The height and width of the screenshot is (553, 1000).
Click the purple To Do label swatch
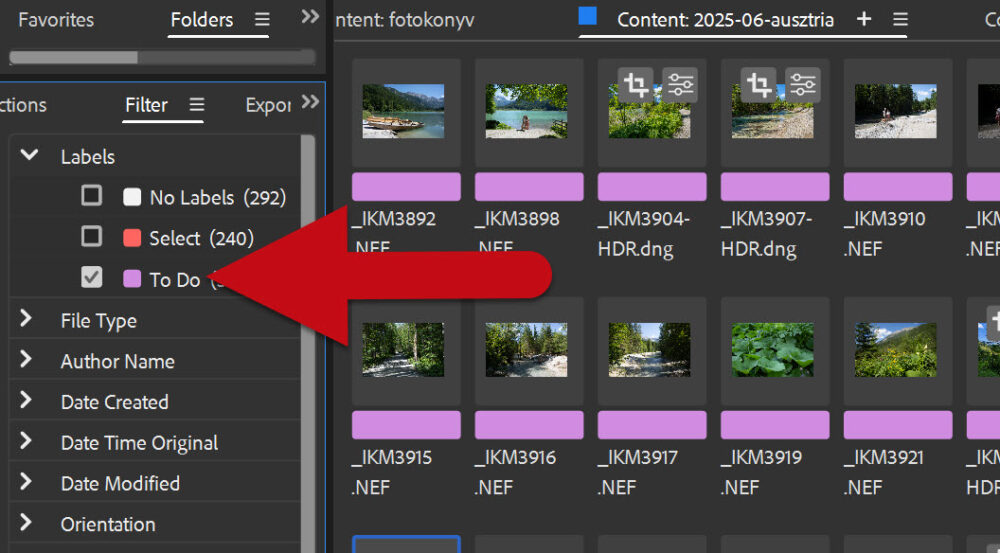point(132,279)
